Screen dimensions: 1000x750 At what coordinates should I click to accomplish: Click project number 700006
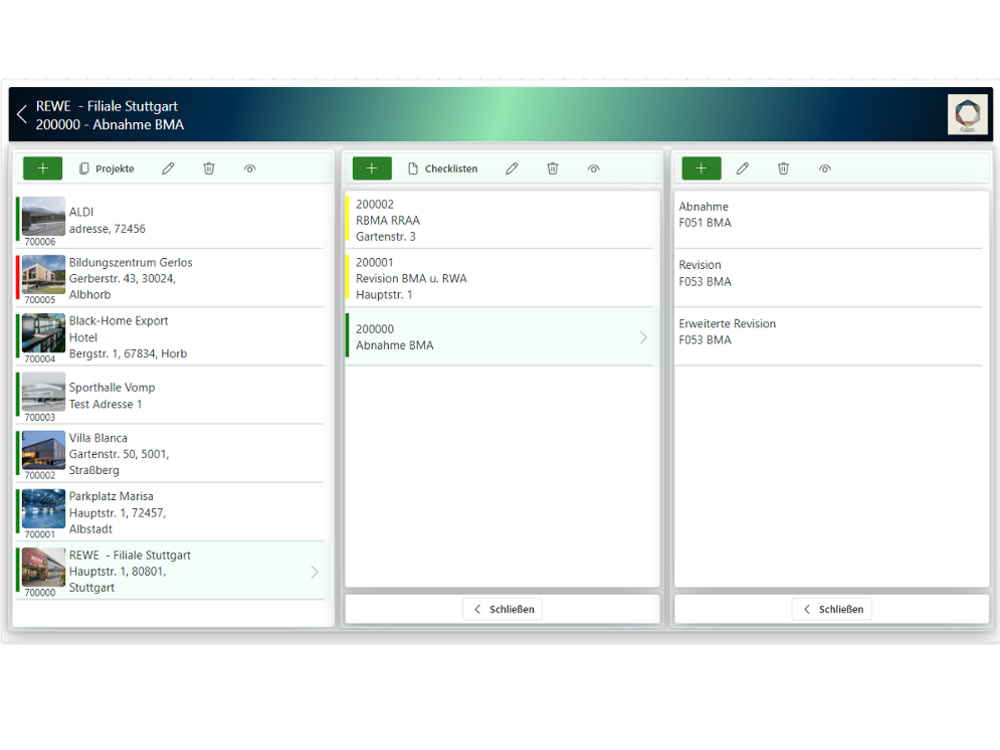pyautogui.click(x=40, y=242)
